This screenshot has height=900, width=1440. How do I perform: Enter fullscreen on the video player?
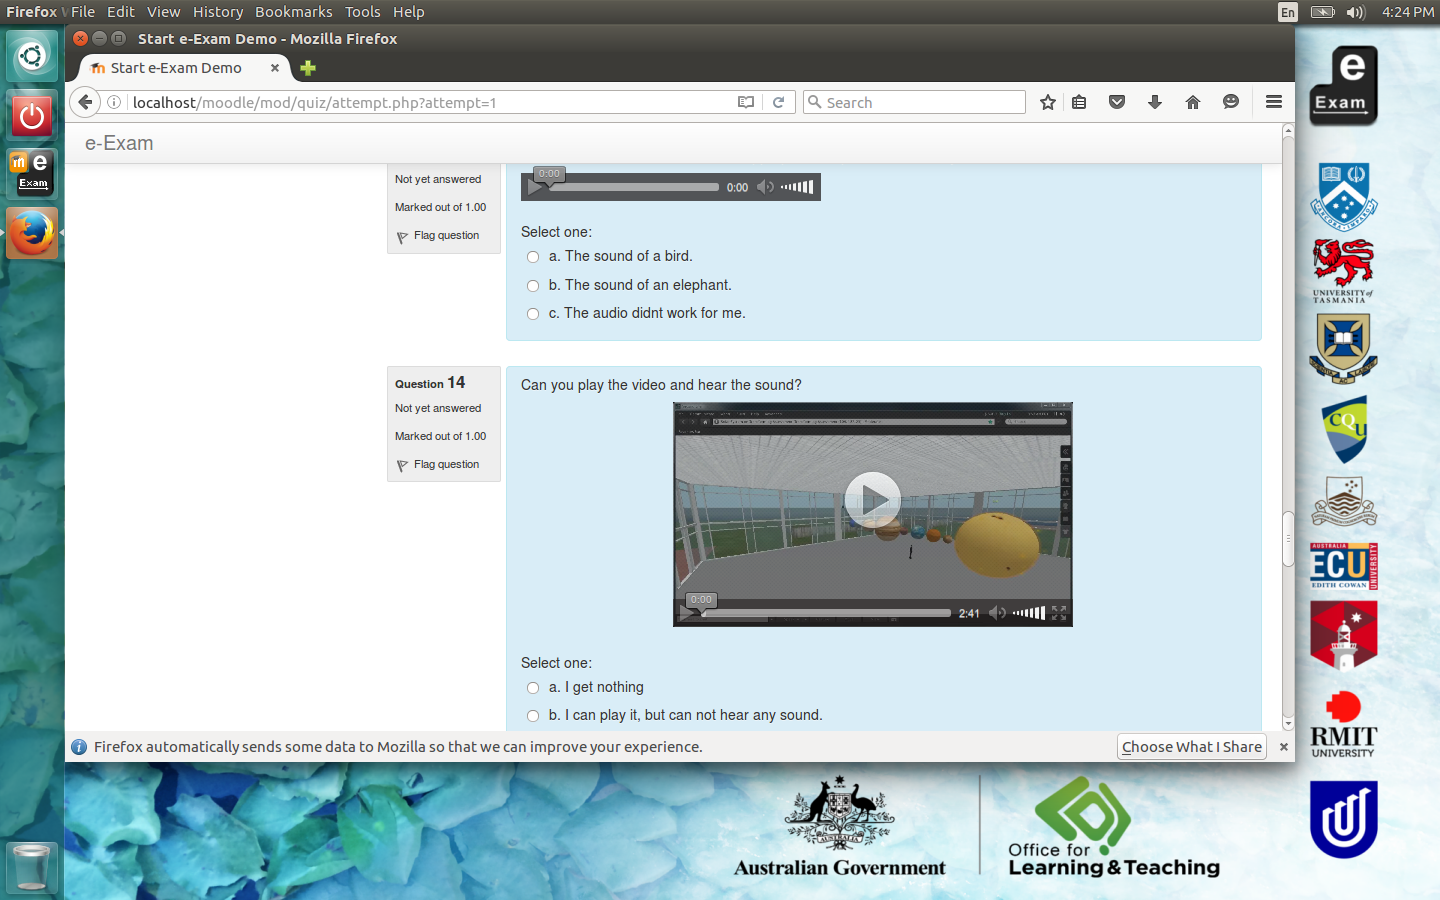(1059, 613)
